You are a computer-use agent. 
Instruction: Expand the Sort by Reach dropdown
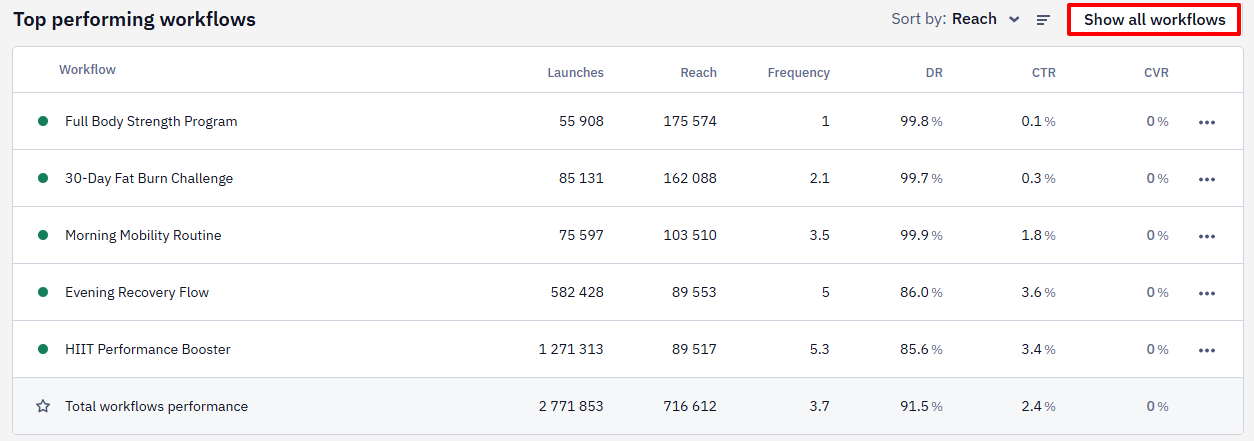956,19
